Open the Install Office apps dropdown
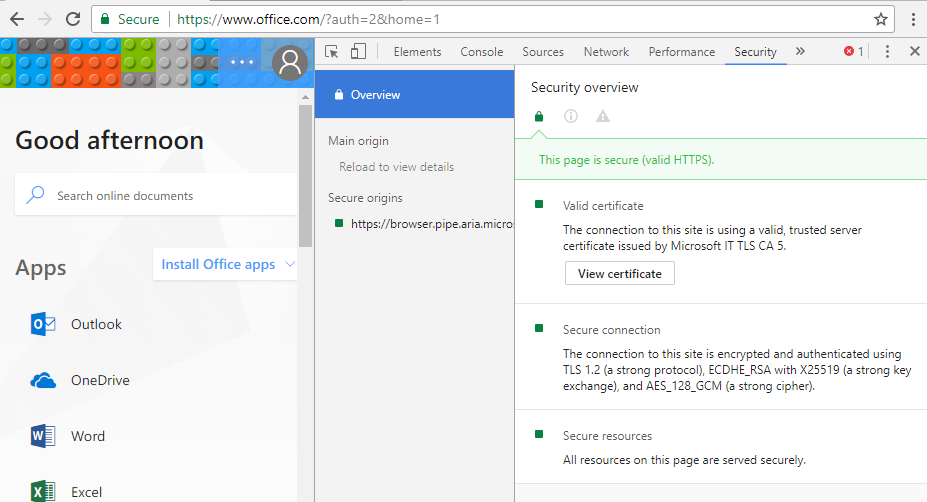The width and height of the screenshot is (927, 502). 225,264
